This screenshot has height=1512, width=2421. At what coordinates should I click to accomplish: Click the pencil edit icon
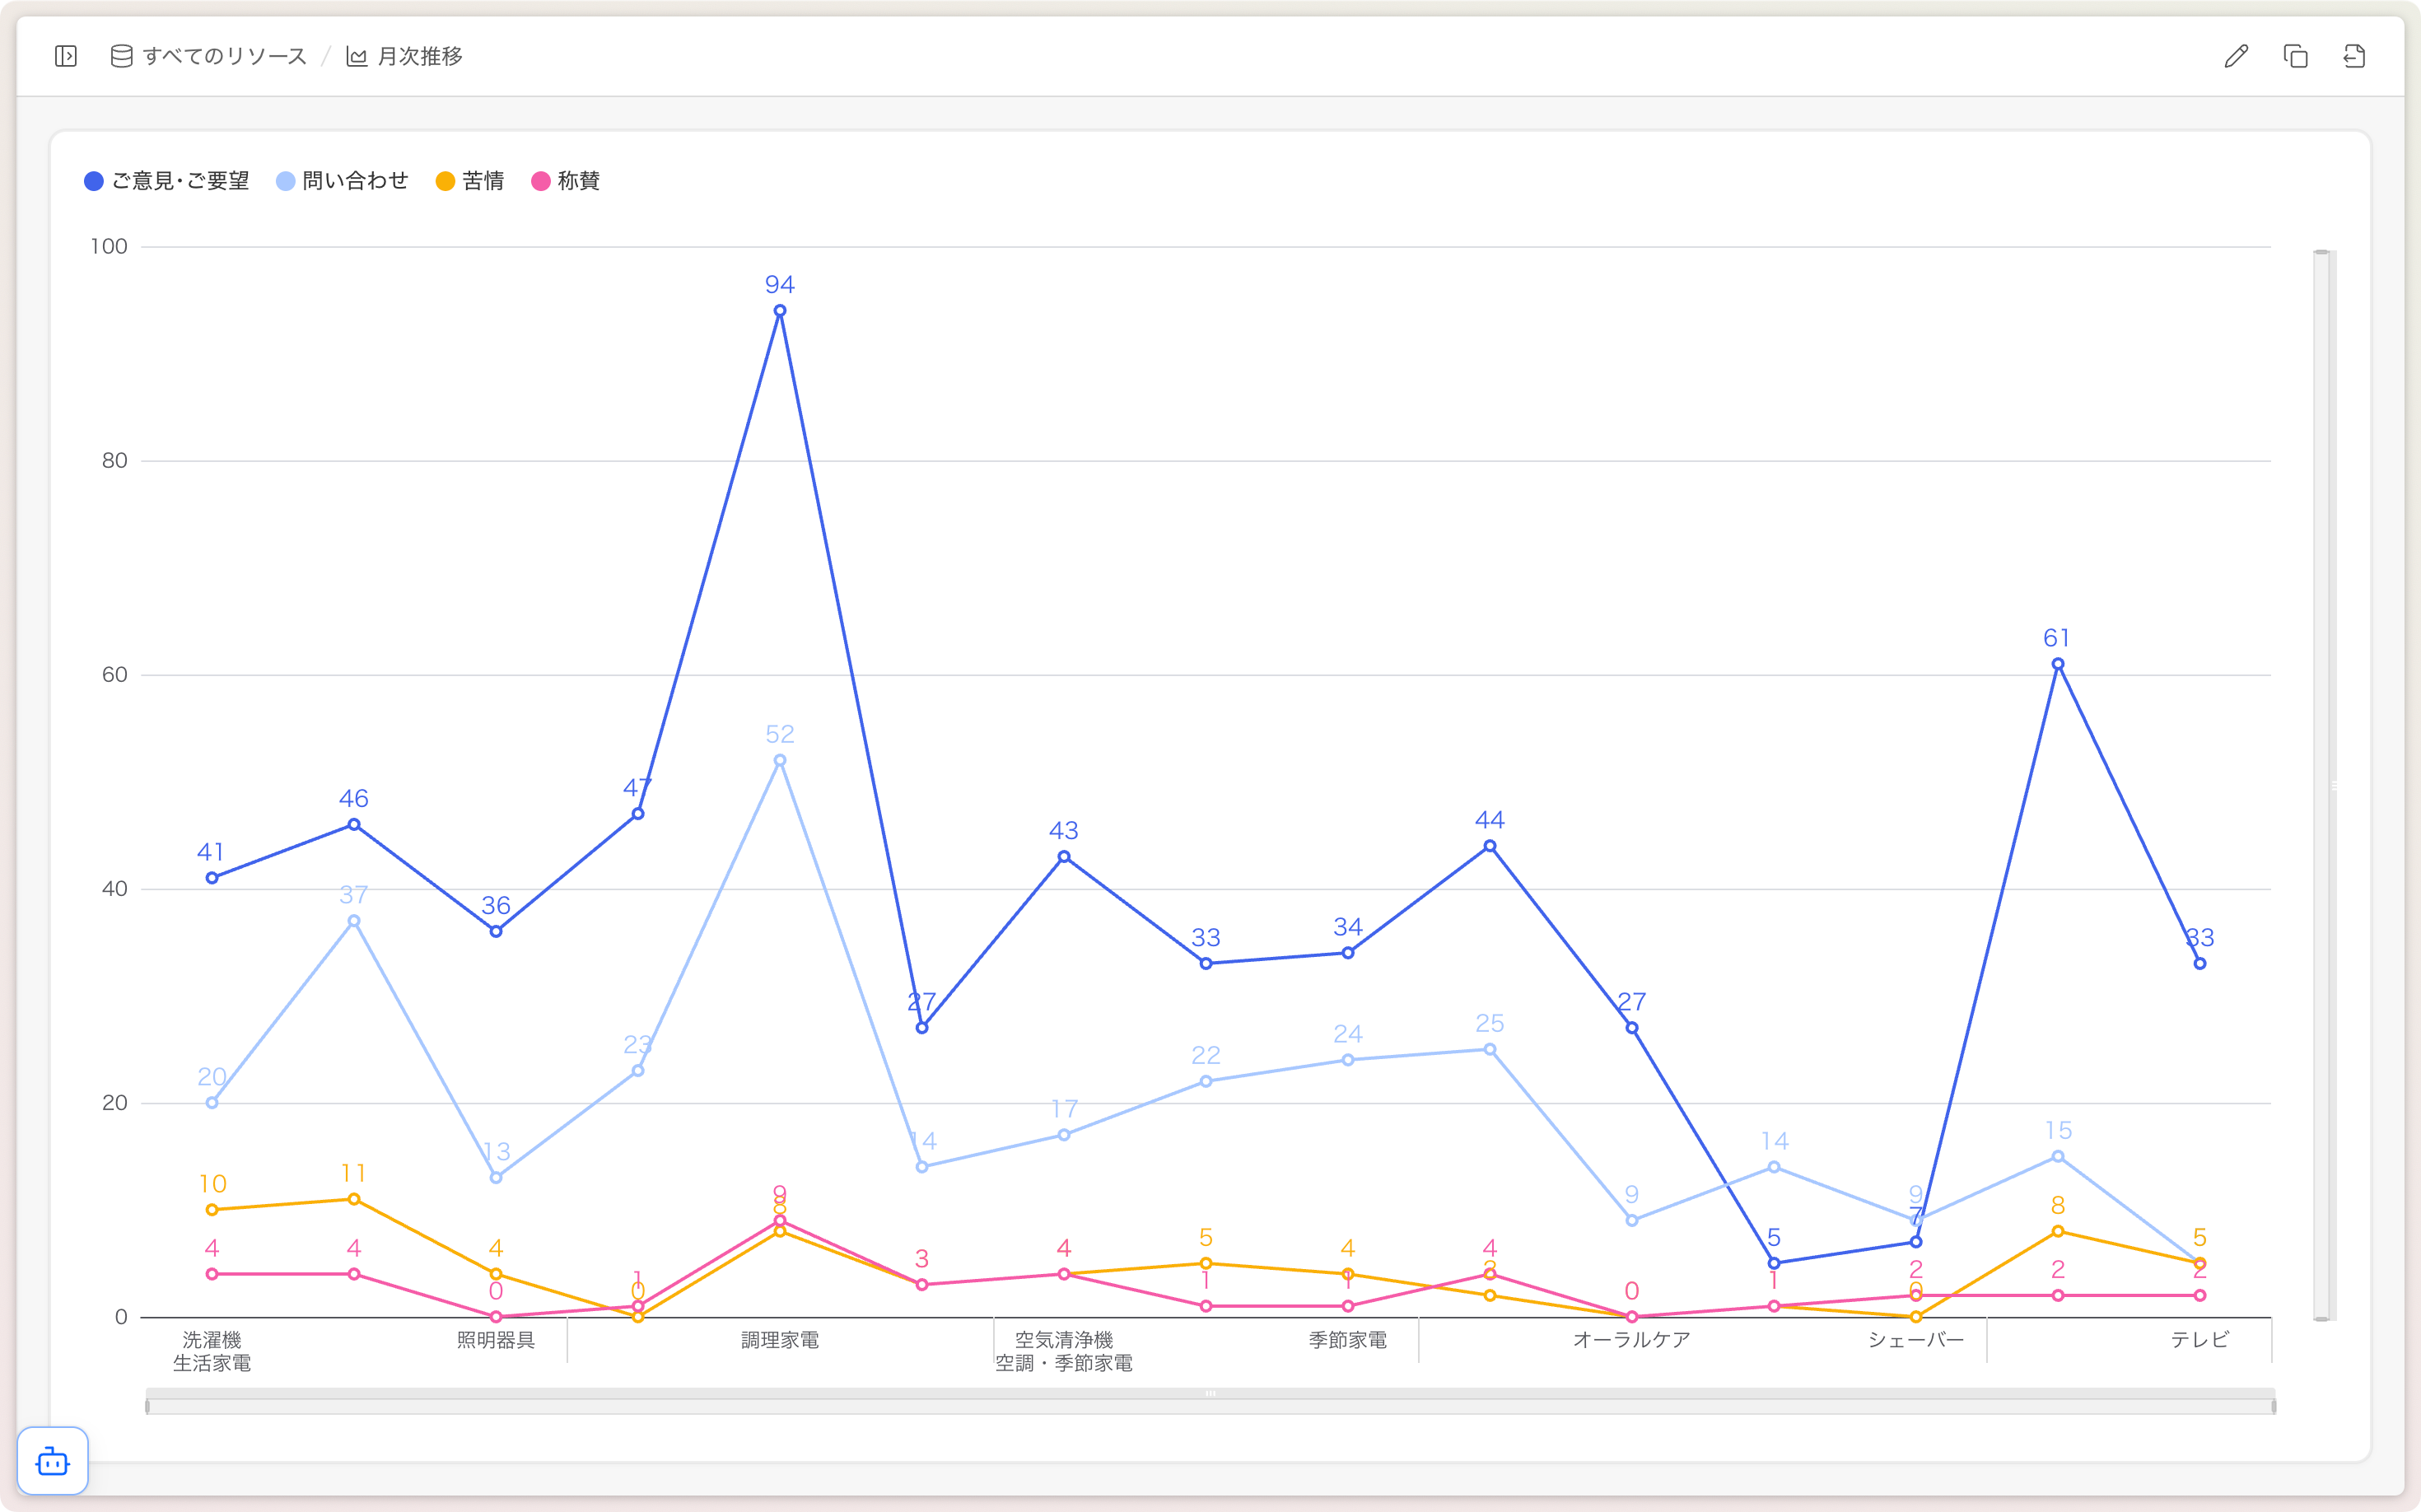click(2236, 56)
